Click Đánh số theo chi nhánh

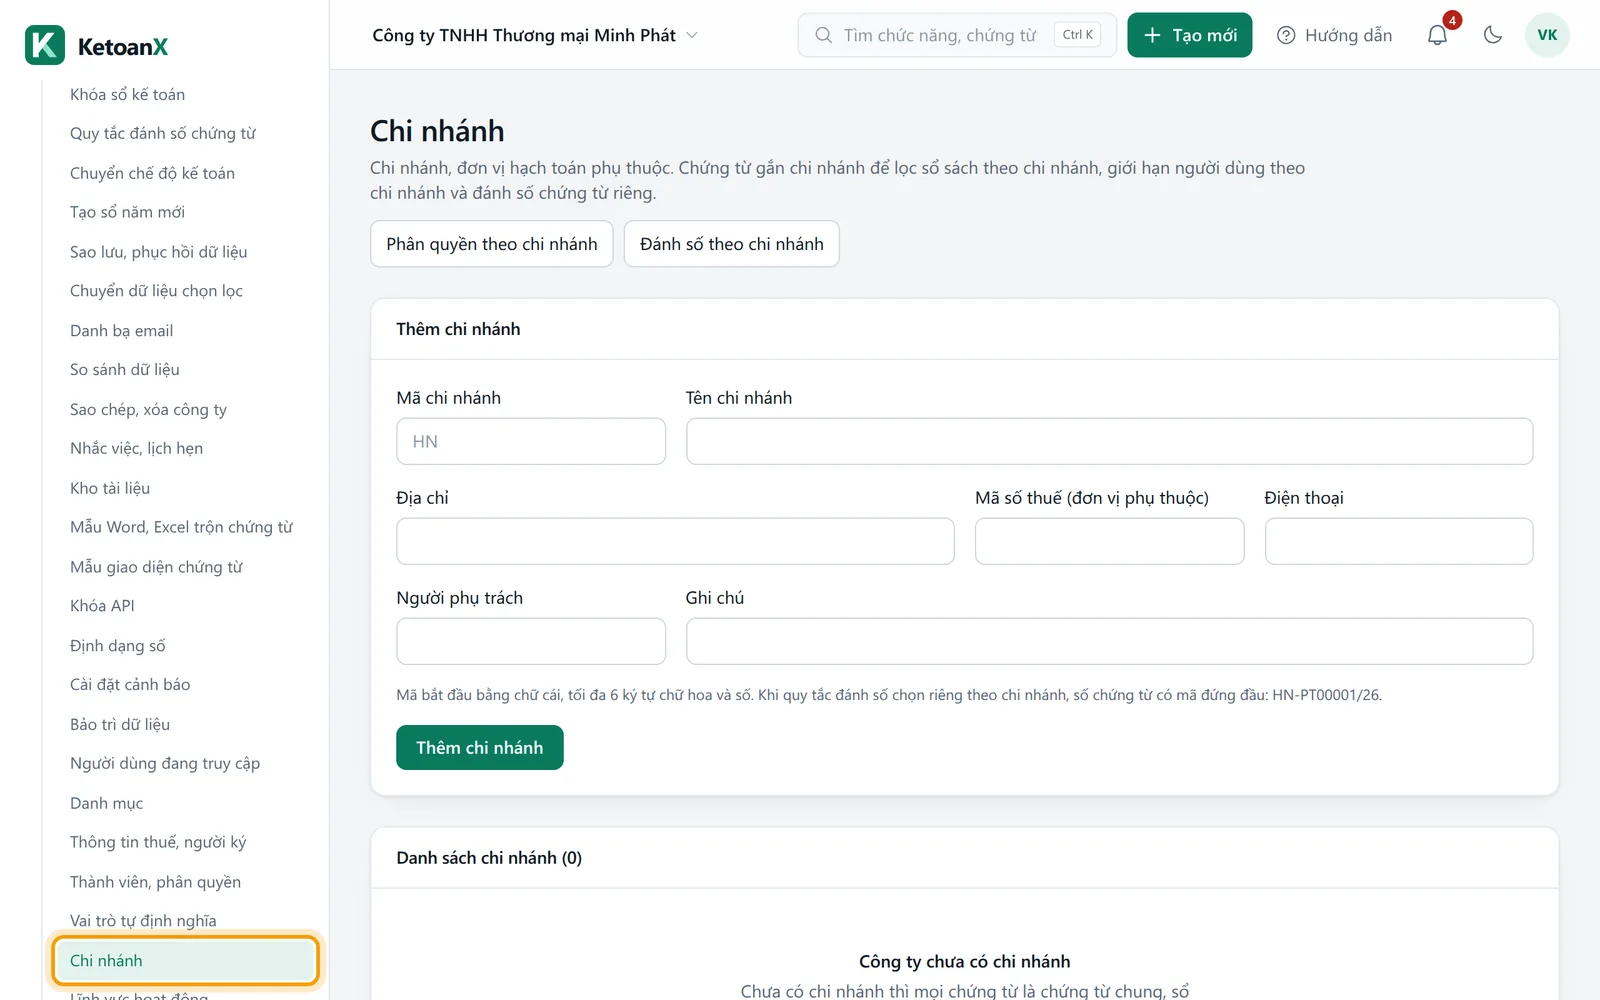732,244
